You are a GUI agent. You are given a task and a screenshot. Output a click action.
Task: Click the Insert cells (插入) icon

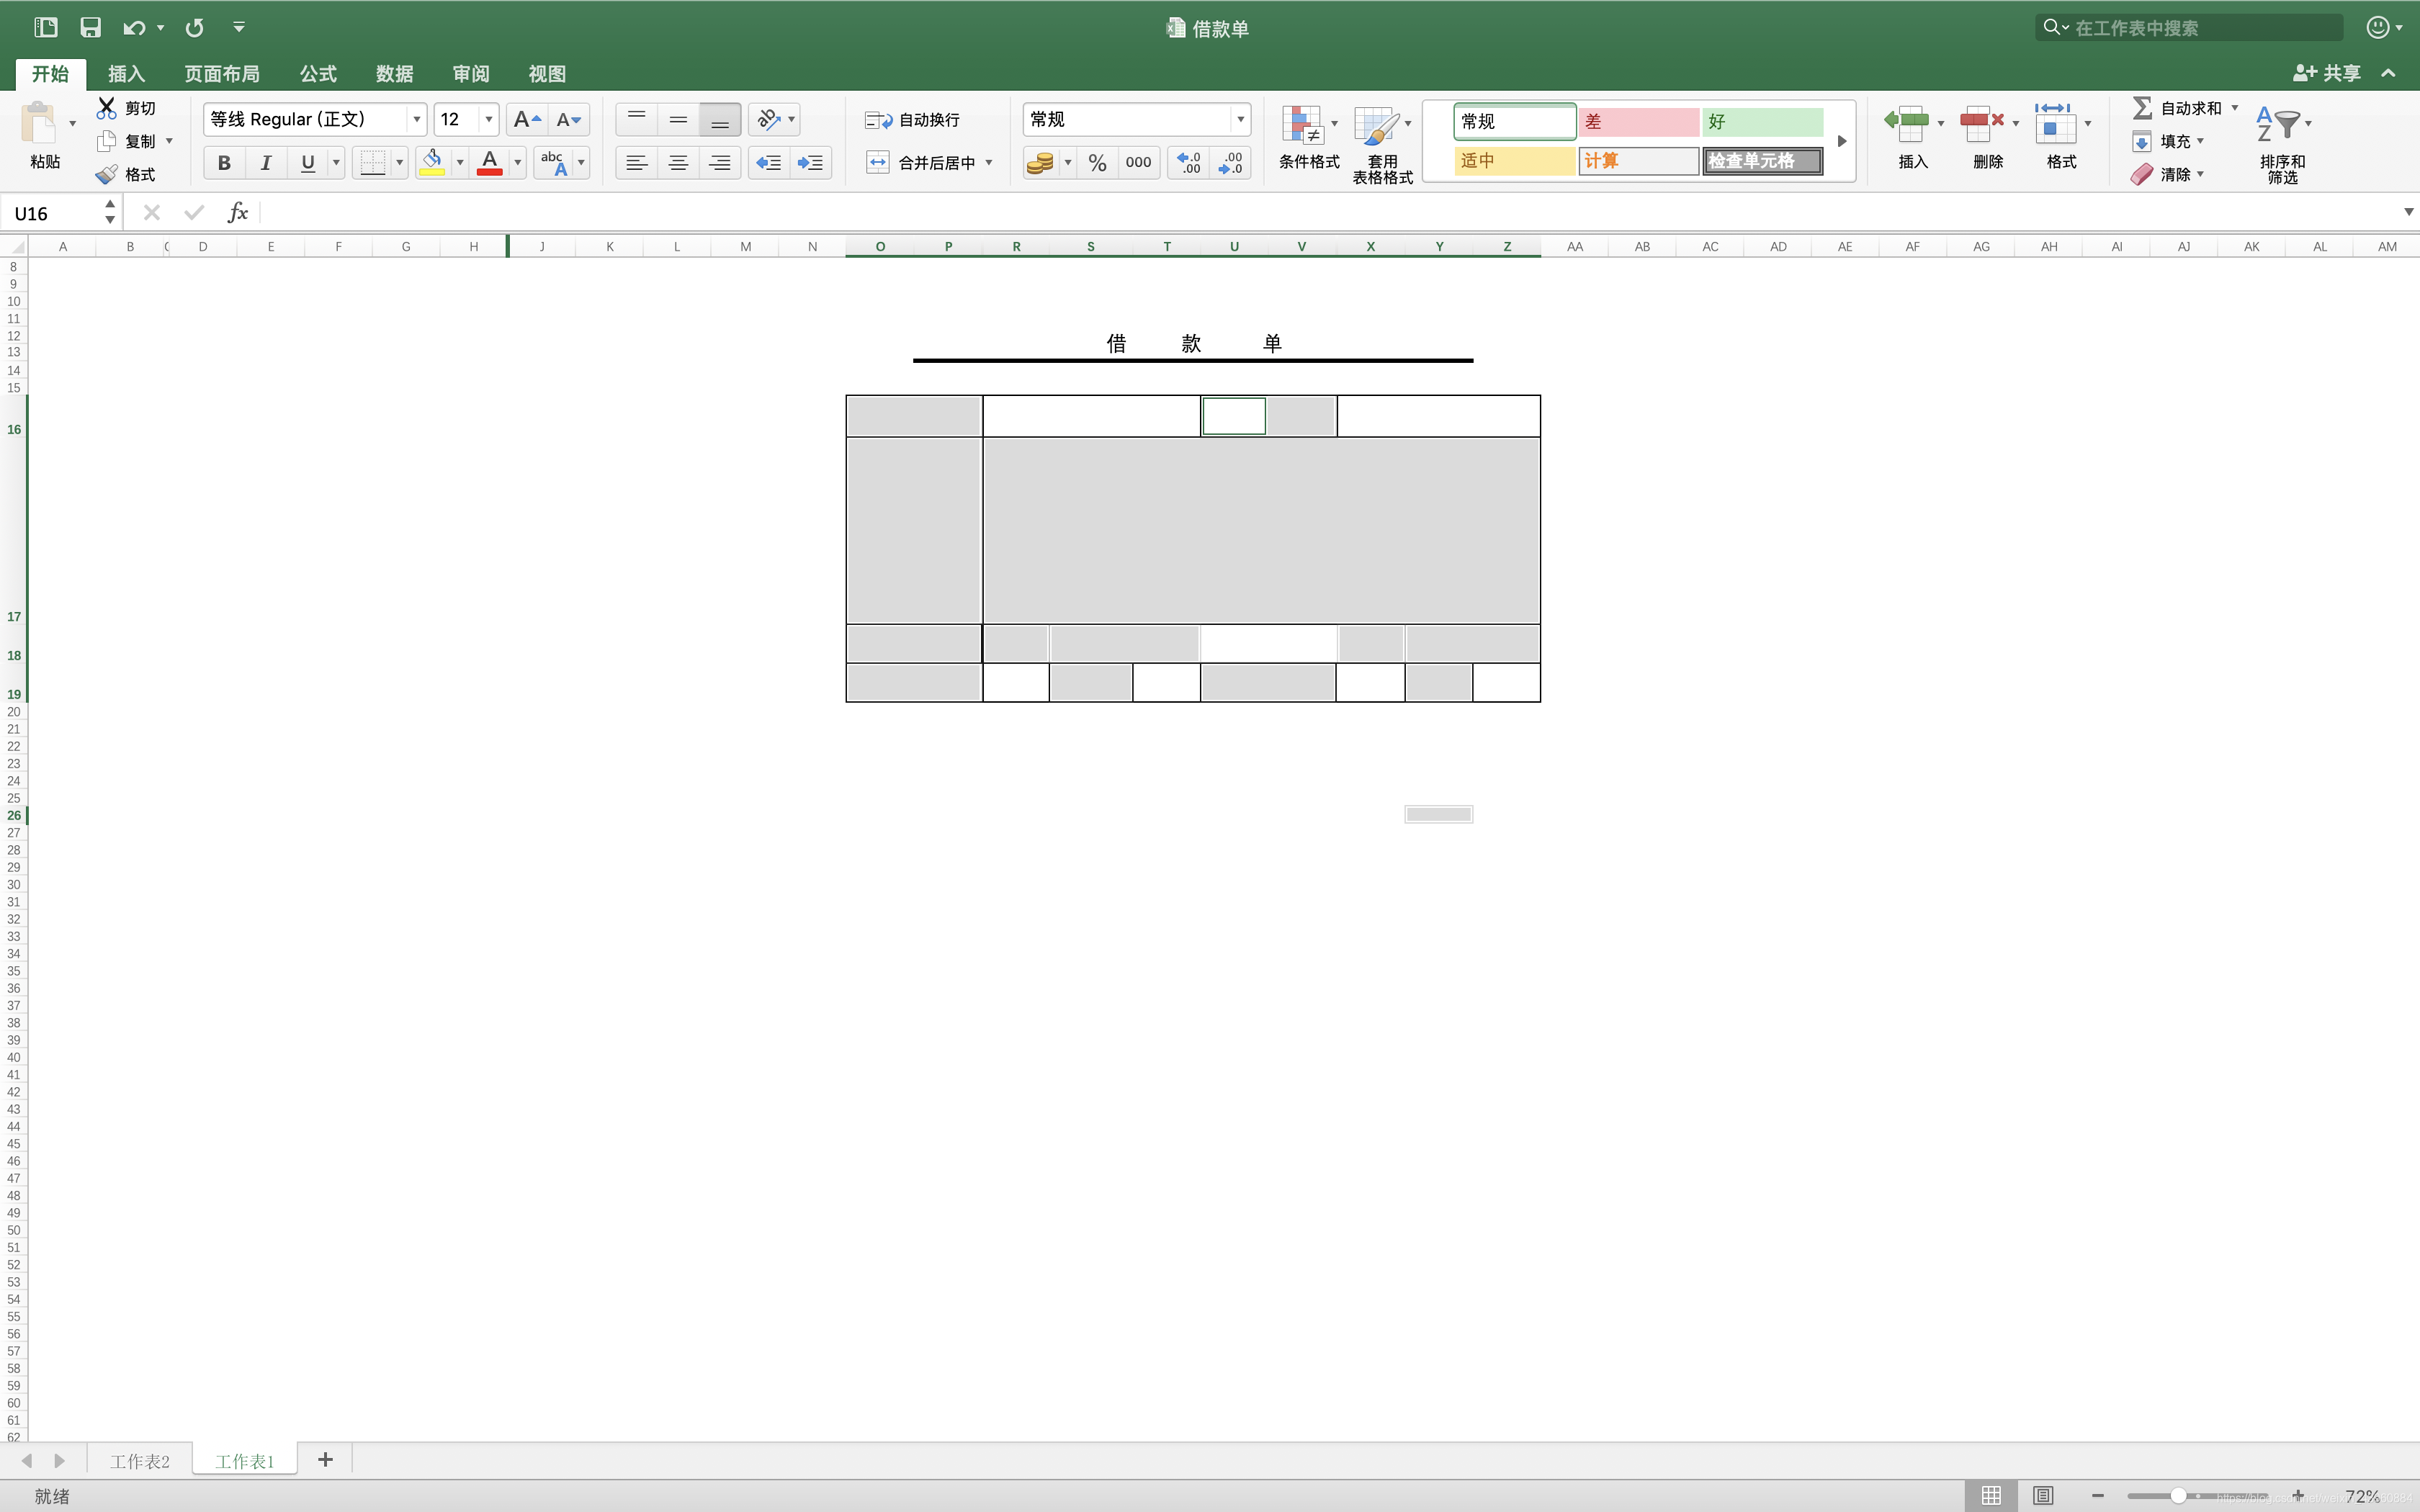coord(1907,124)
